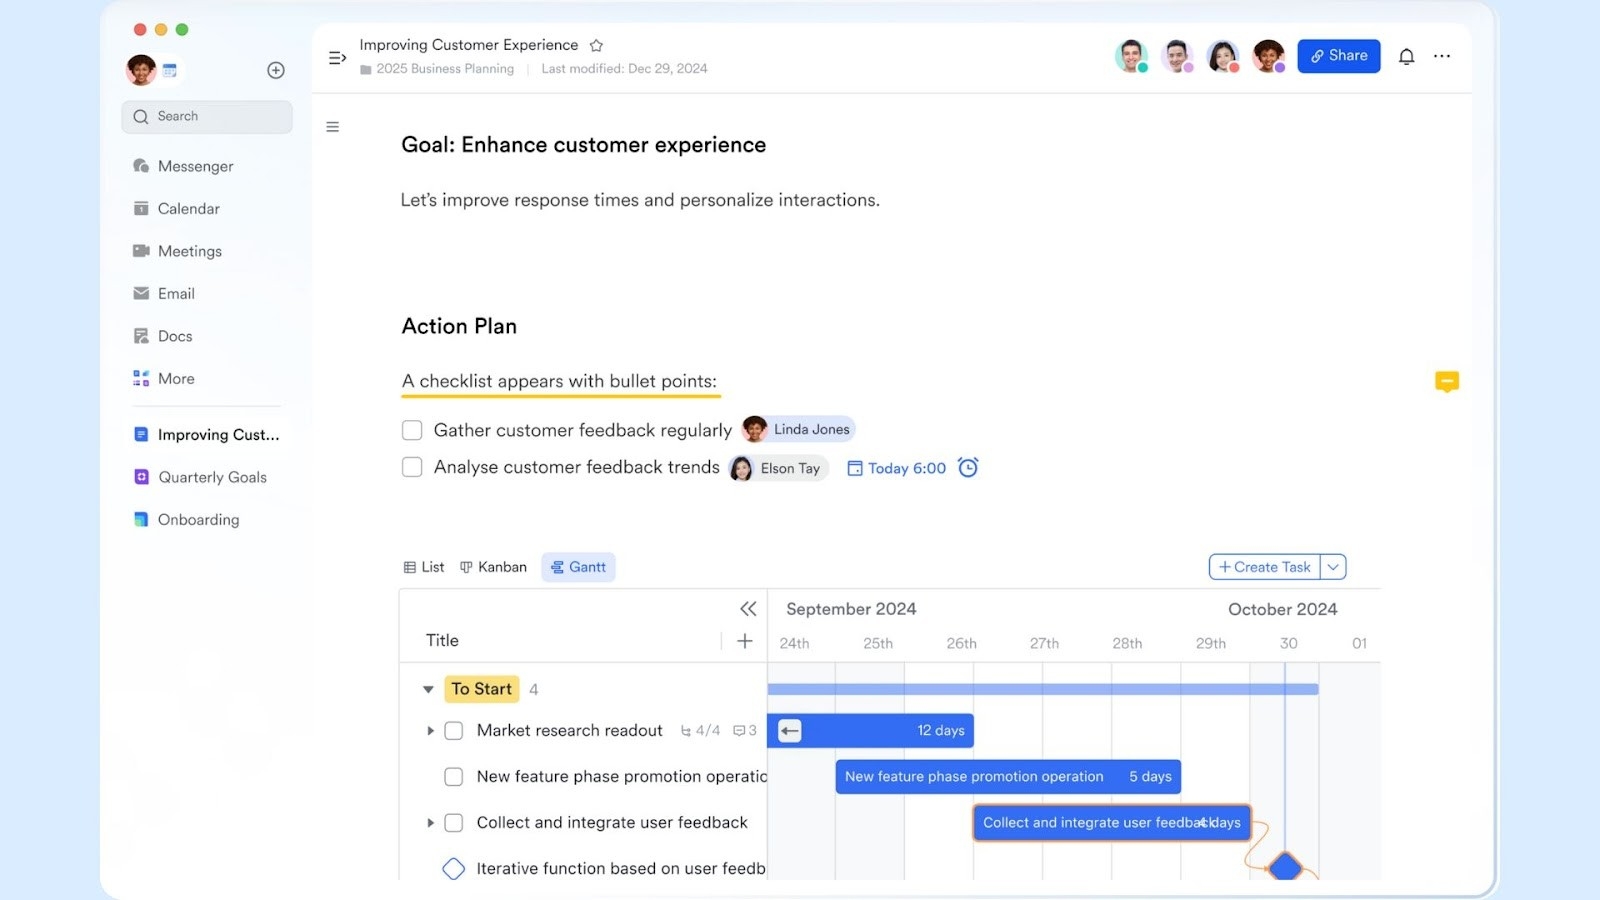Click the plus circle icon in sidebar
The height and width of the screenshot is (900, 1600).
(x=276, y=70)
